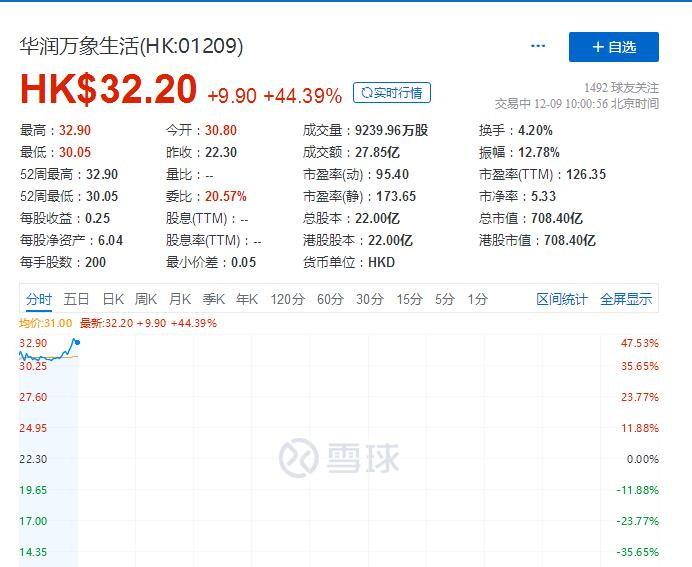The width and height of the screenshot is (692, 567).
Task: Click the 总股本 value 22.00亿
Action: pyautogui.click(x=377, y=218)
